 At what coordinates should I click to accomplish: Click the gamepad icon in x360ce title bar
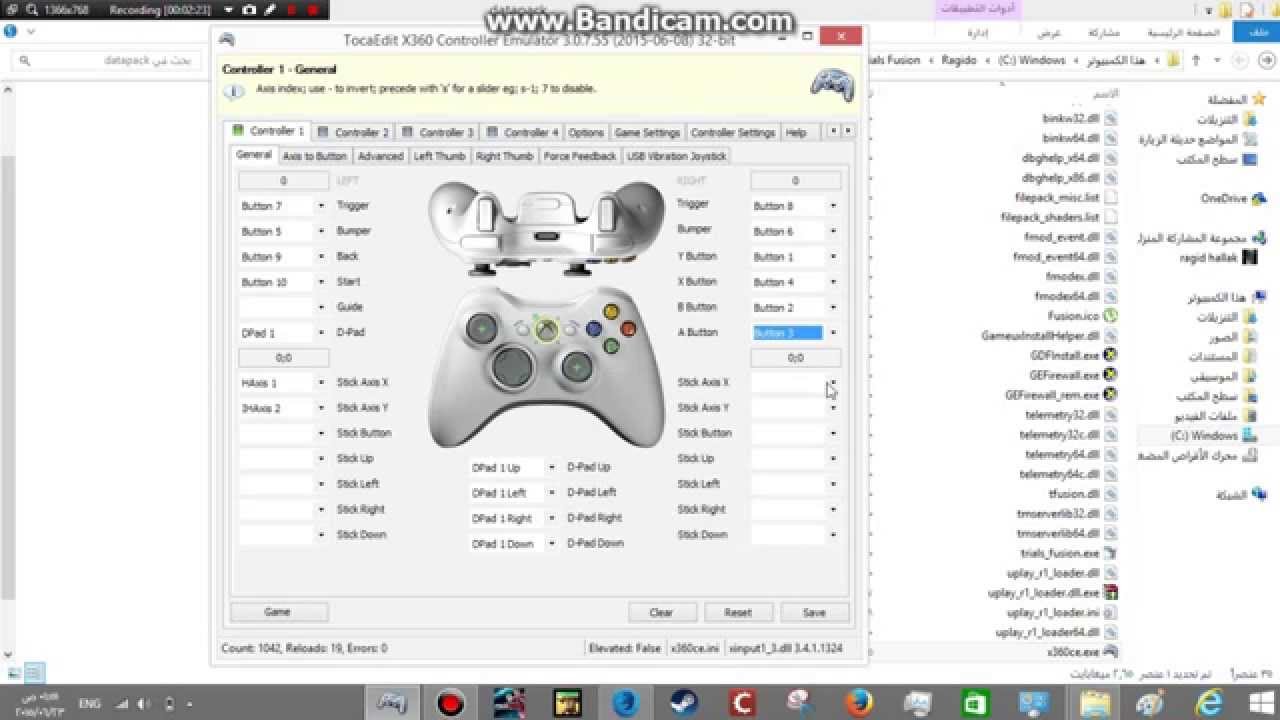tap(227, 38)
